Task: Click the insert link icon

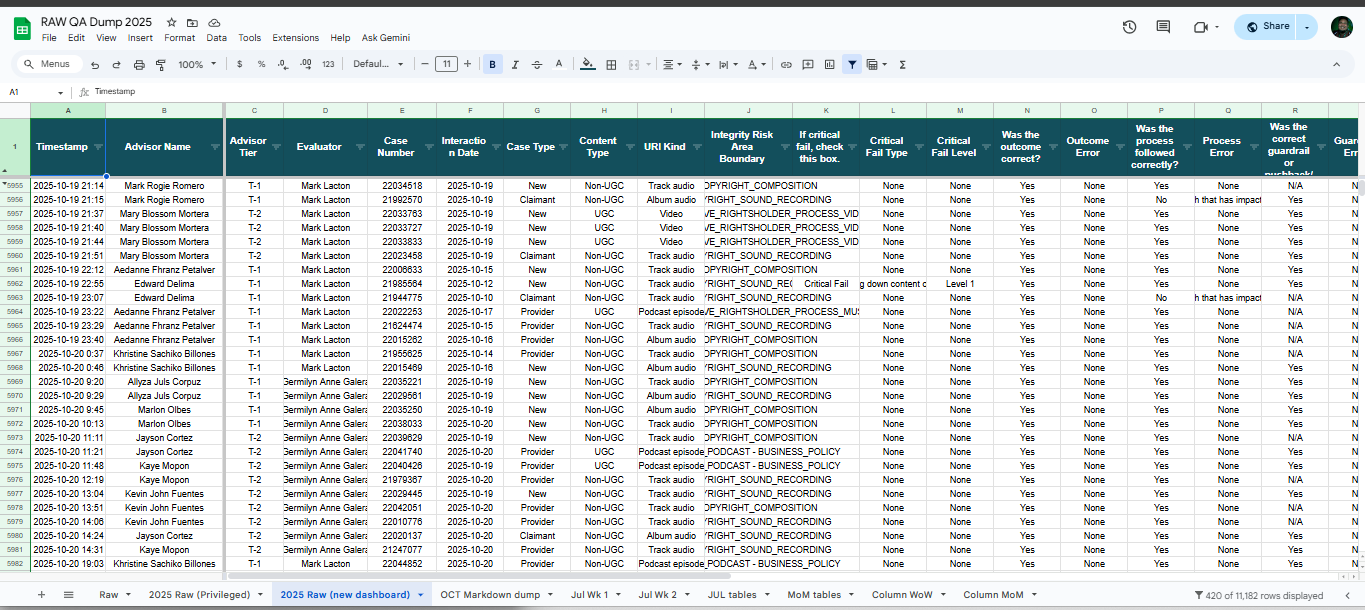Action: click(x=786, y=64)
